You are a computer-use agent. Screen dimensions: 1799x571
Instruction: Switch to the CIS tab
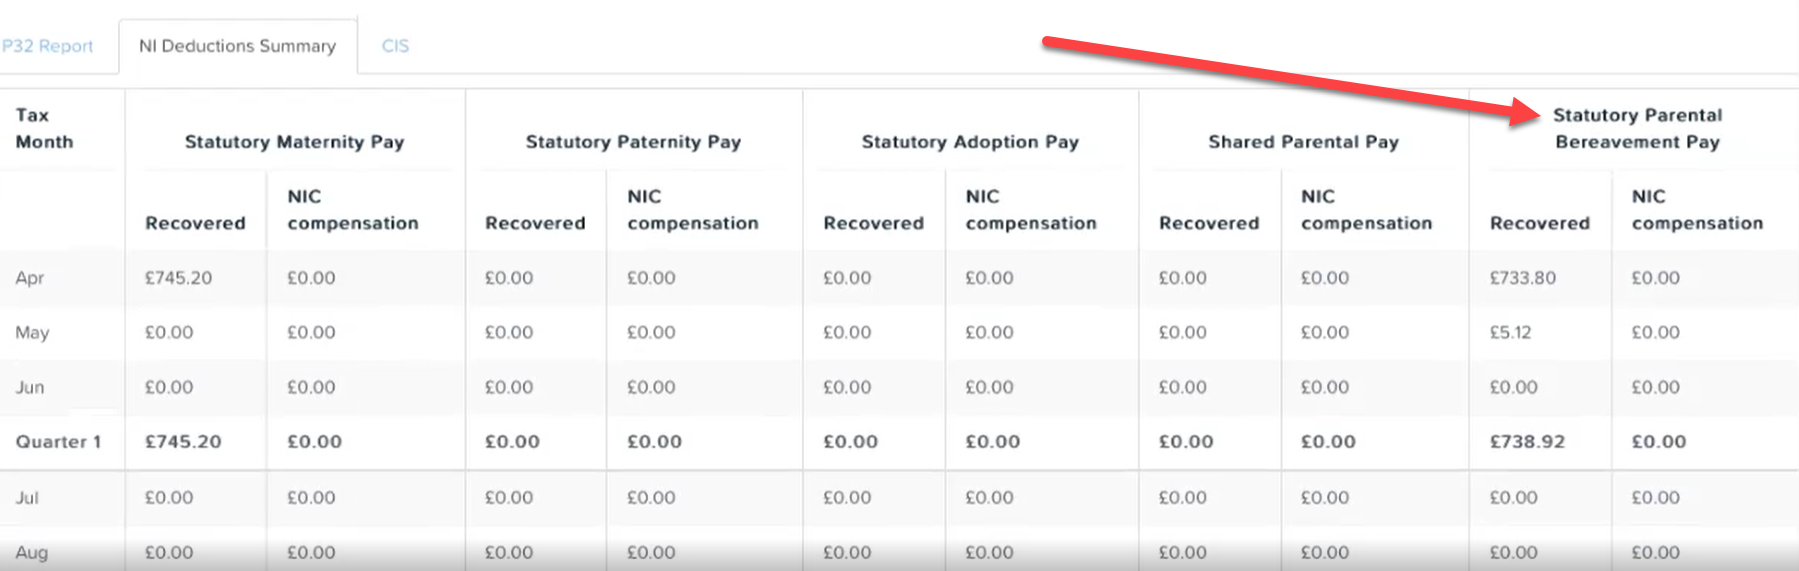pos(395,46)
